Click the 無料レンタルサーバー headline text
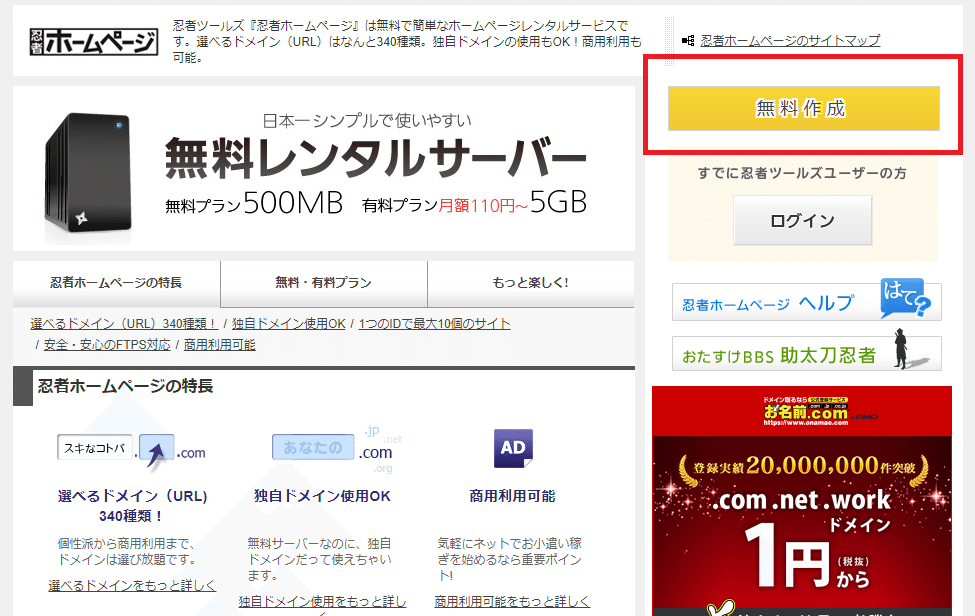Screen dimensions: 975x616 tap(376, 159)
